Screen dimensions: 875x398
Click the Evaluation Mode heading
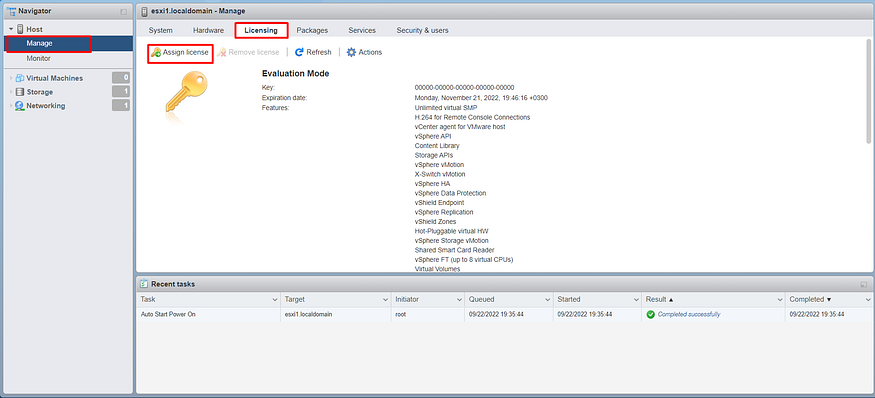pos(295,73)
